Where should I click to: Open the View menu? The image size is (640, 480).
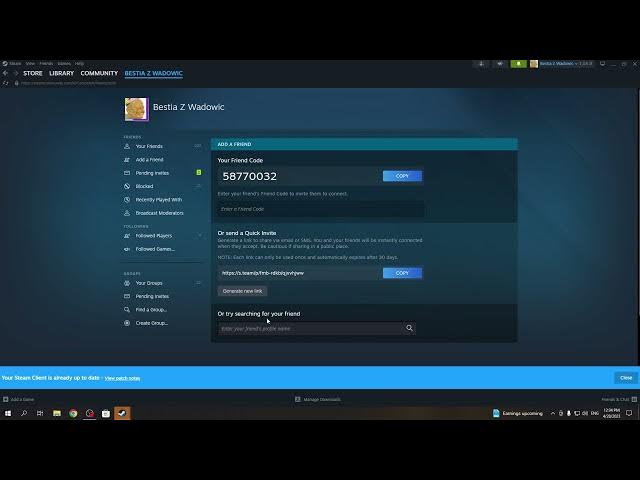click(30, 64)
